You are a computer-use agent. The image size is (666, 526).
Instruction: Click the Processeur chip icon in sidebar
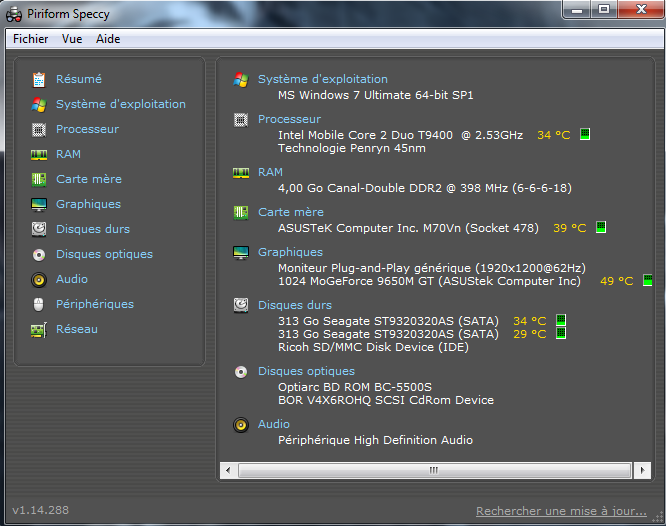(x=39, y=129)
